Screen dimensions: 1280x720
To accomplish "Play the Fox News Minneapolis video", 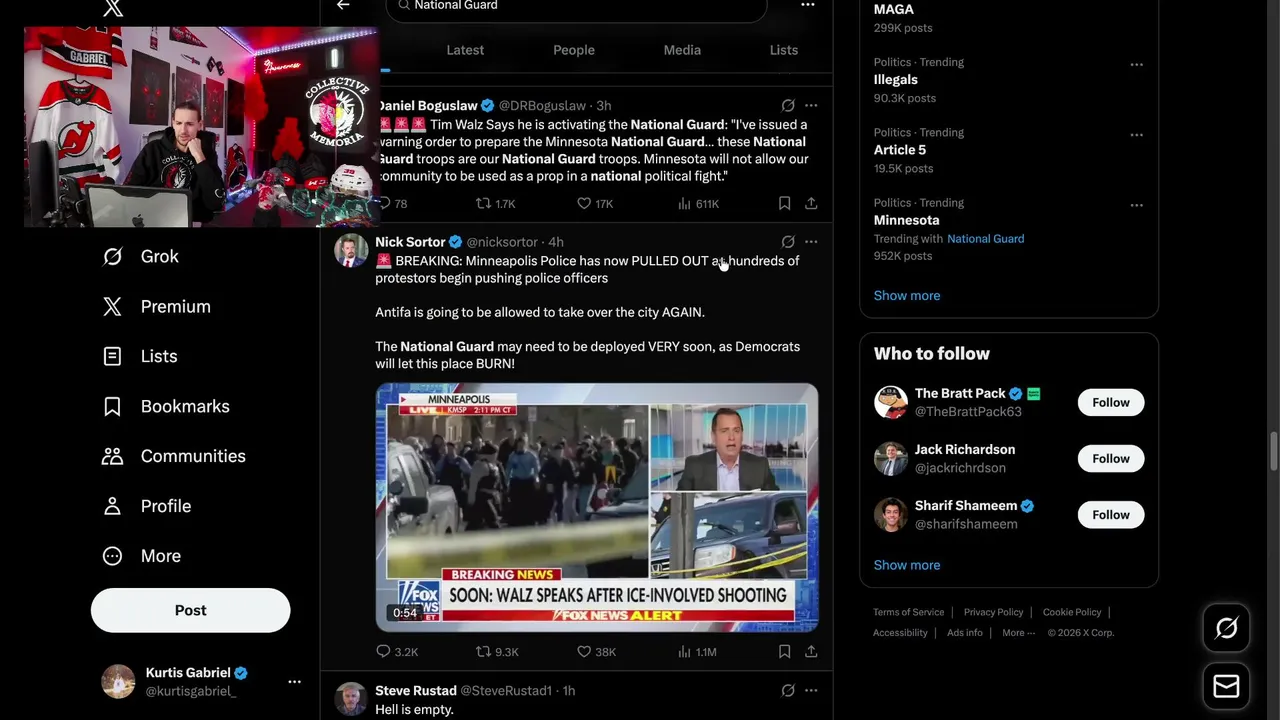I will 597,507.
